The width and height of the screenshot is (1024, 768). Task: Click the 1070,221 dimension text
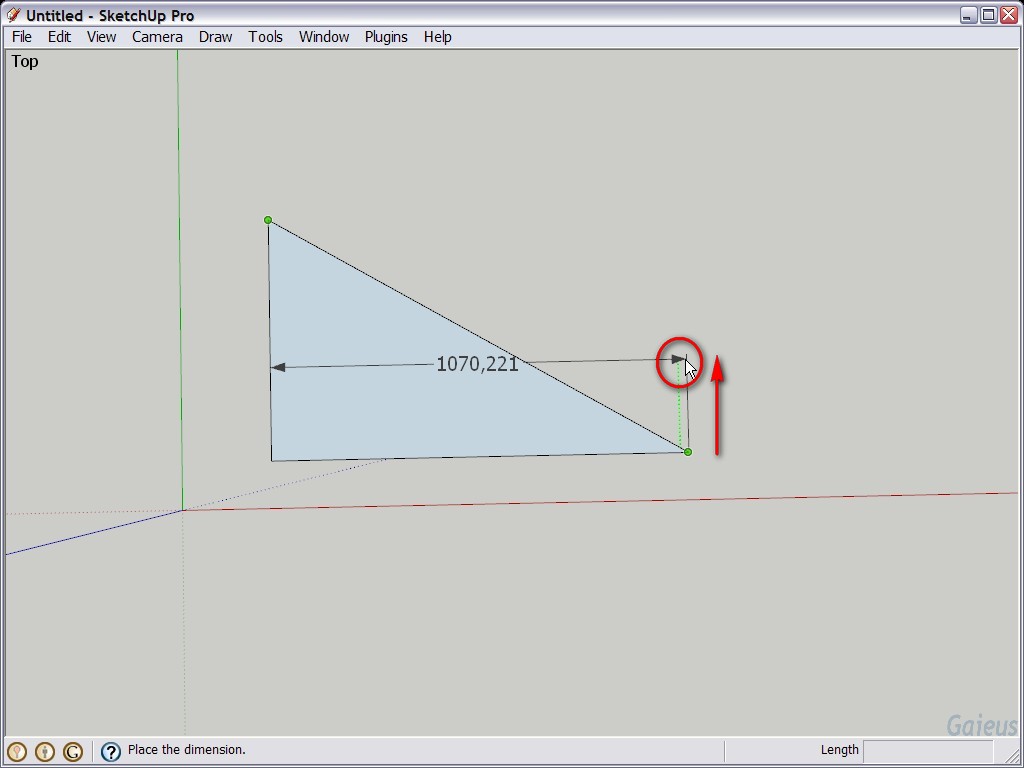[x=477, y=364]
